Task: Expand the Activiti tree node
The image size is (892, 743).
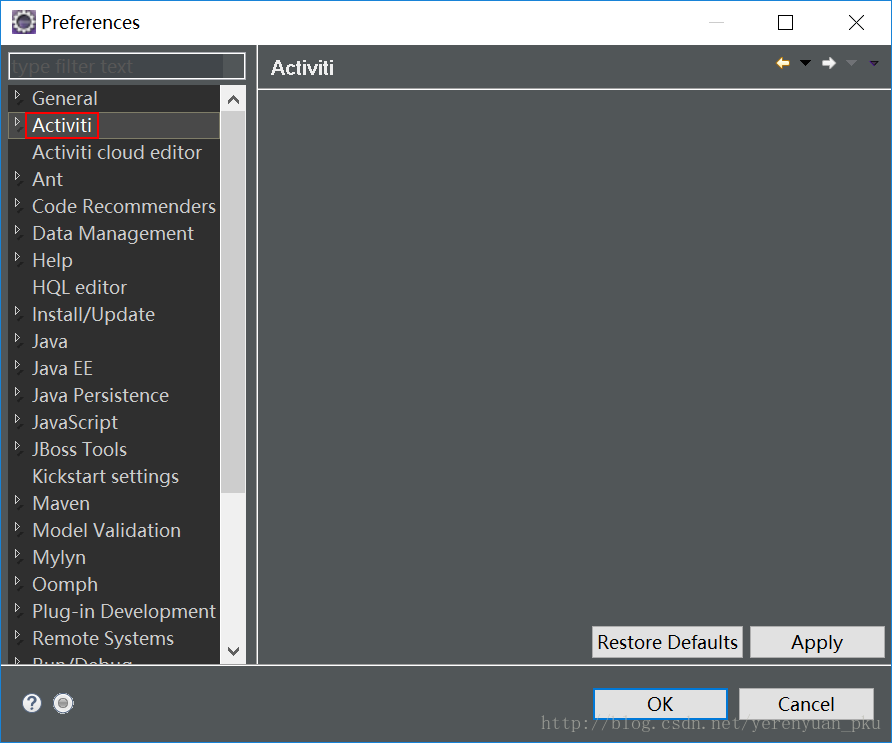Action: pos(18,122)
